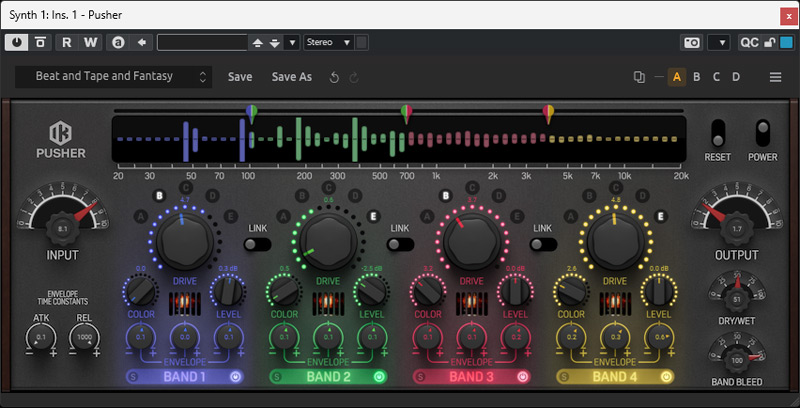Image resolution: width=800 pixels, height=408 pixels.
Task: Select preset slot A
Action: point(677,78)
